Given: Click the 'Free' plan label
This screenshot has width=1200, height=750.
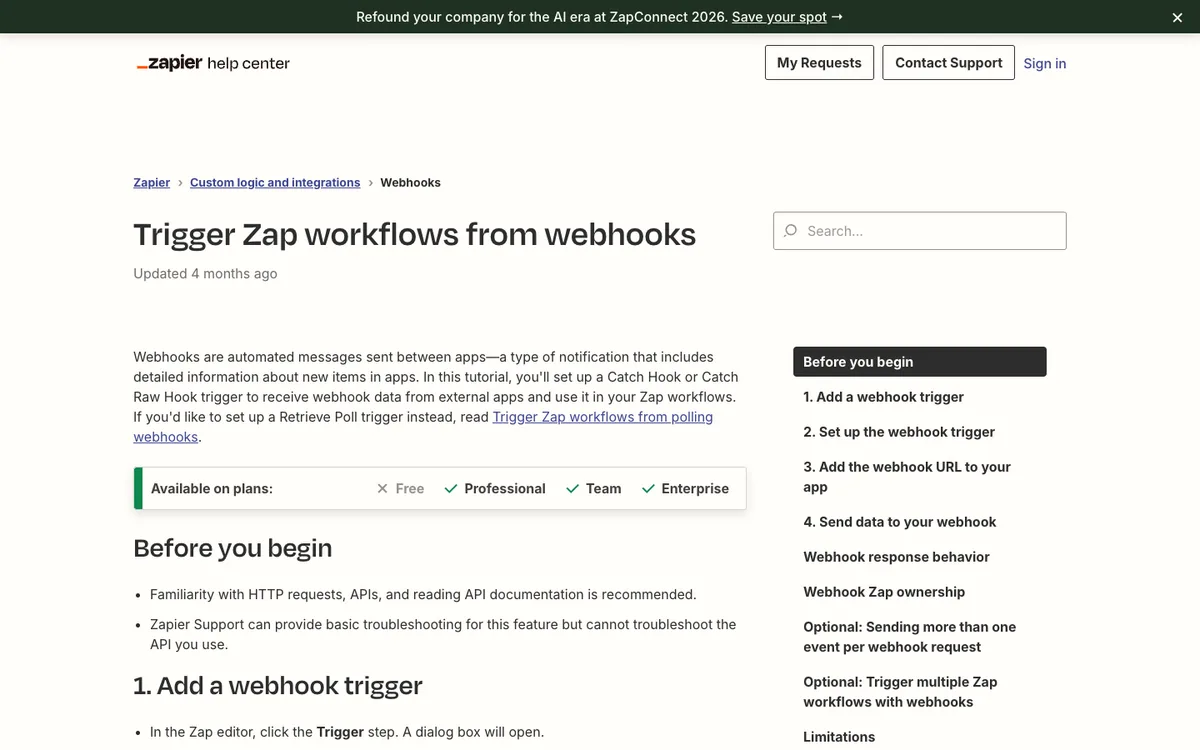Looking at the screenshot, I should [x=410, y=489].
